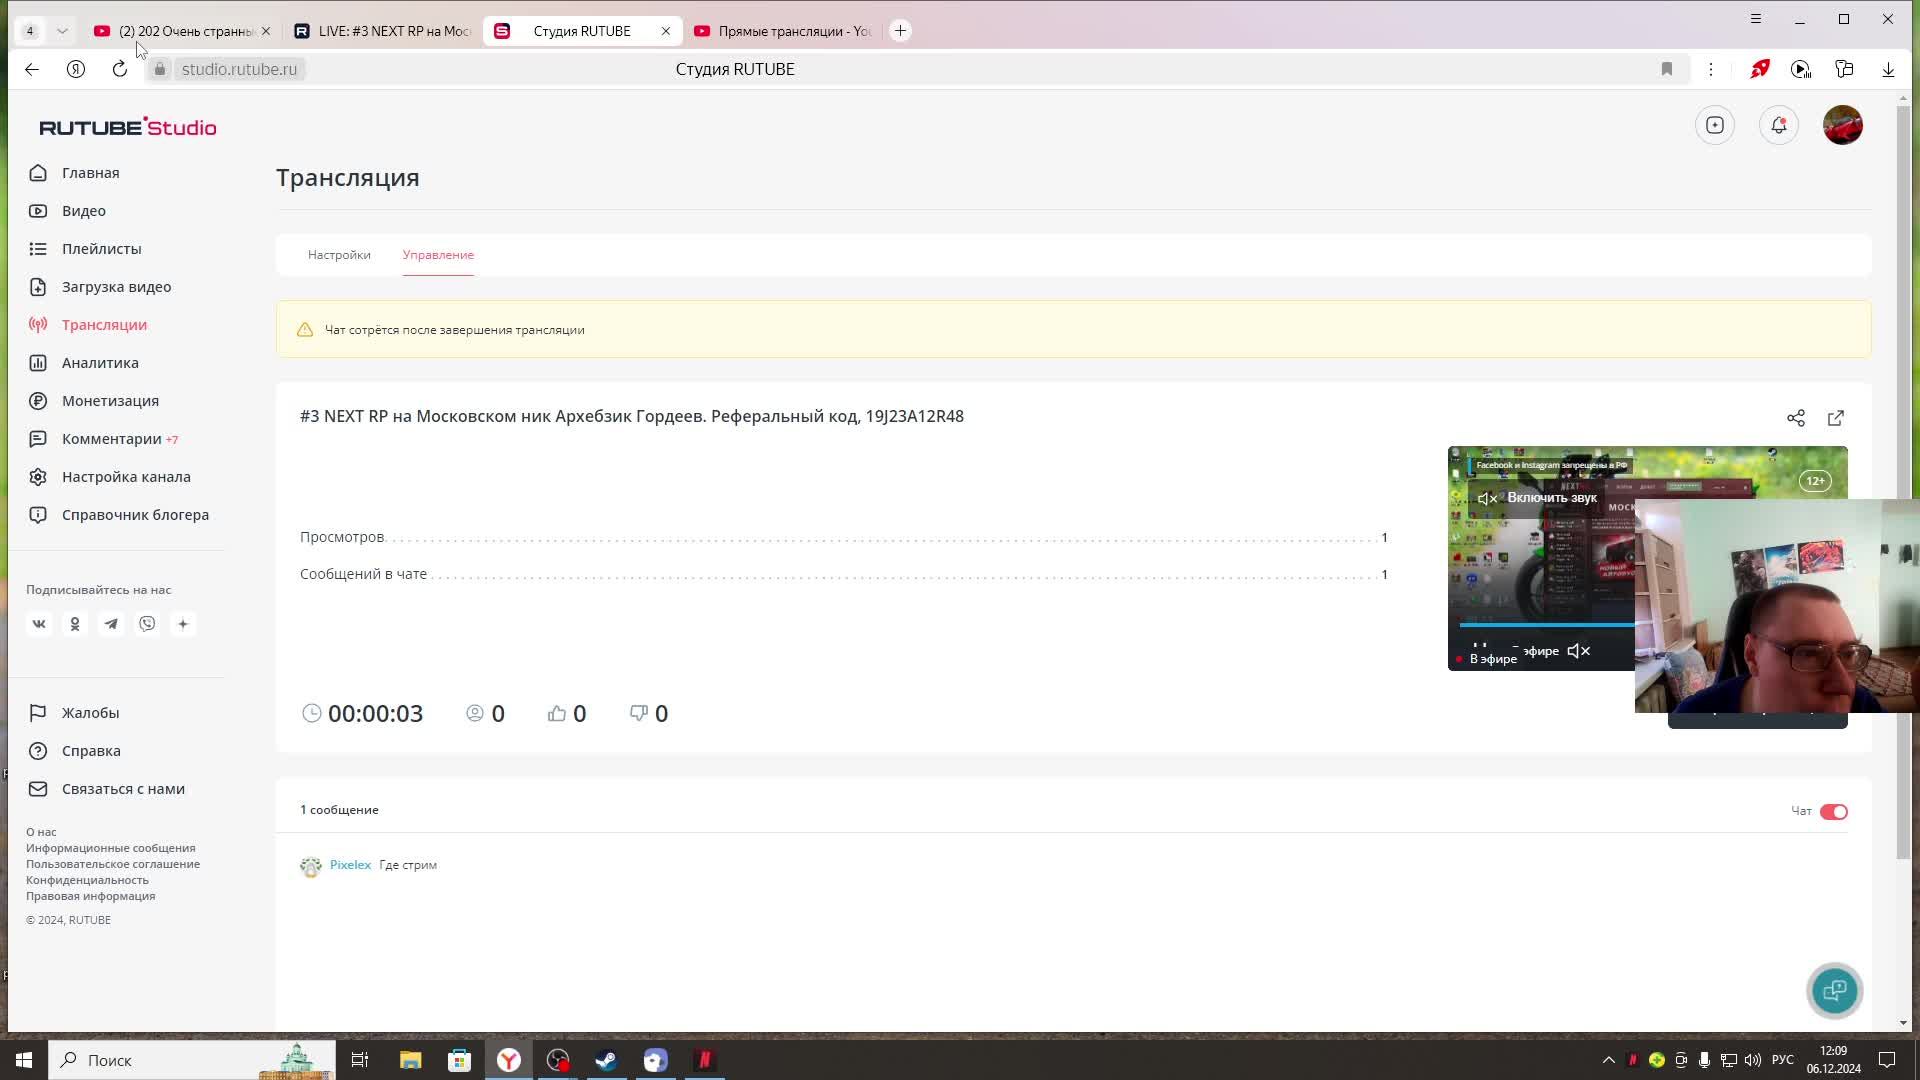
Task: Show hidden system tray icons
Action: tap(1608, 1060)
